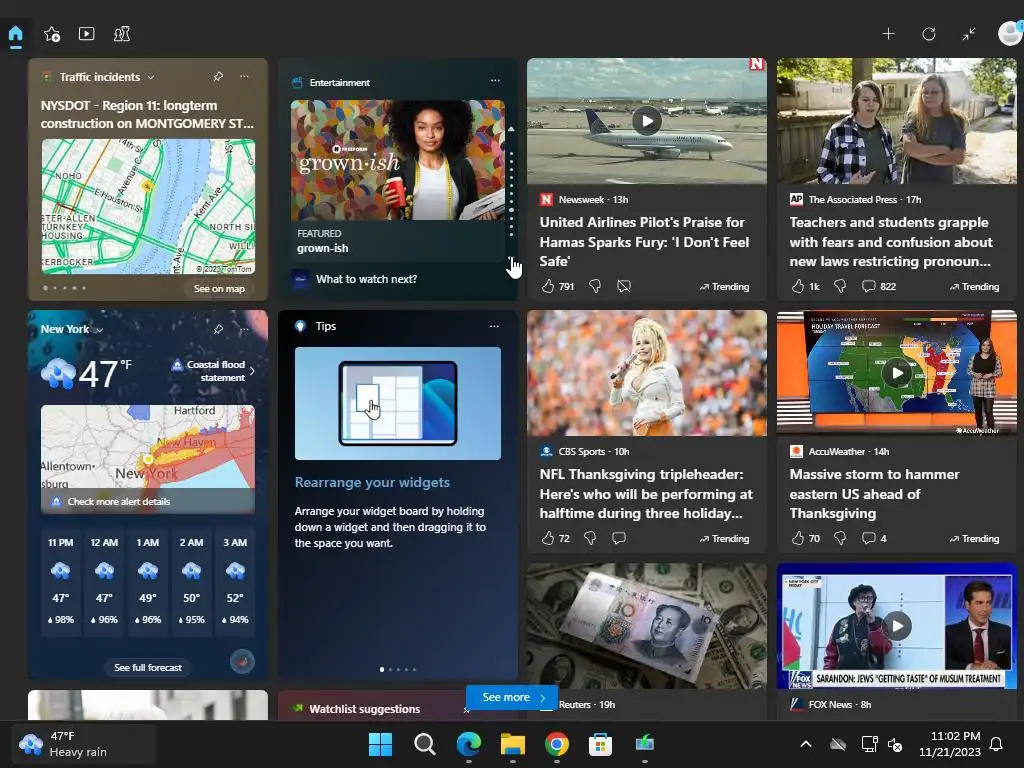This screenshot has width=1024, height=768.
Task: Open the Teachers and students grapple article
Action: [x=890, y=242]
